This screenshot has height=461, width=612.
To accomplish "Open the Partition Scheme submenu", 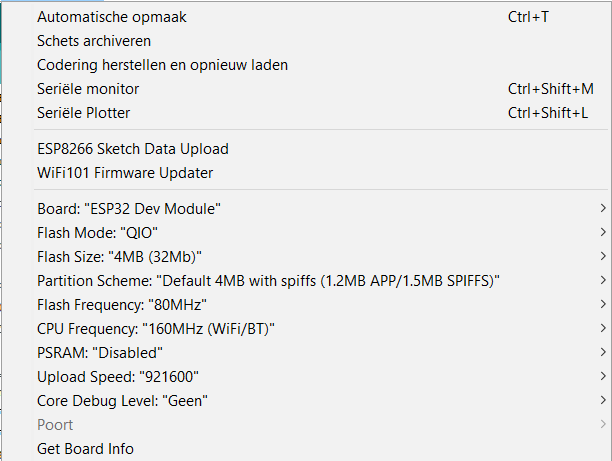I will point(268,281).
